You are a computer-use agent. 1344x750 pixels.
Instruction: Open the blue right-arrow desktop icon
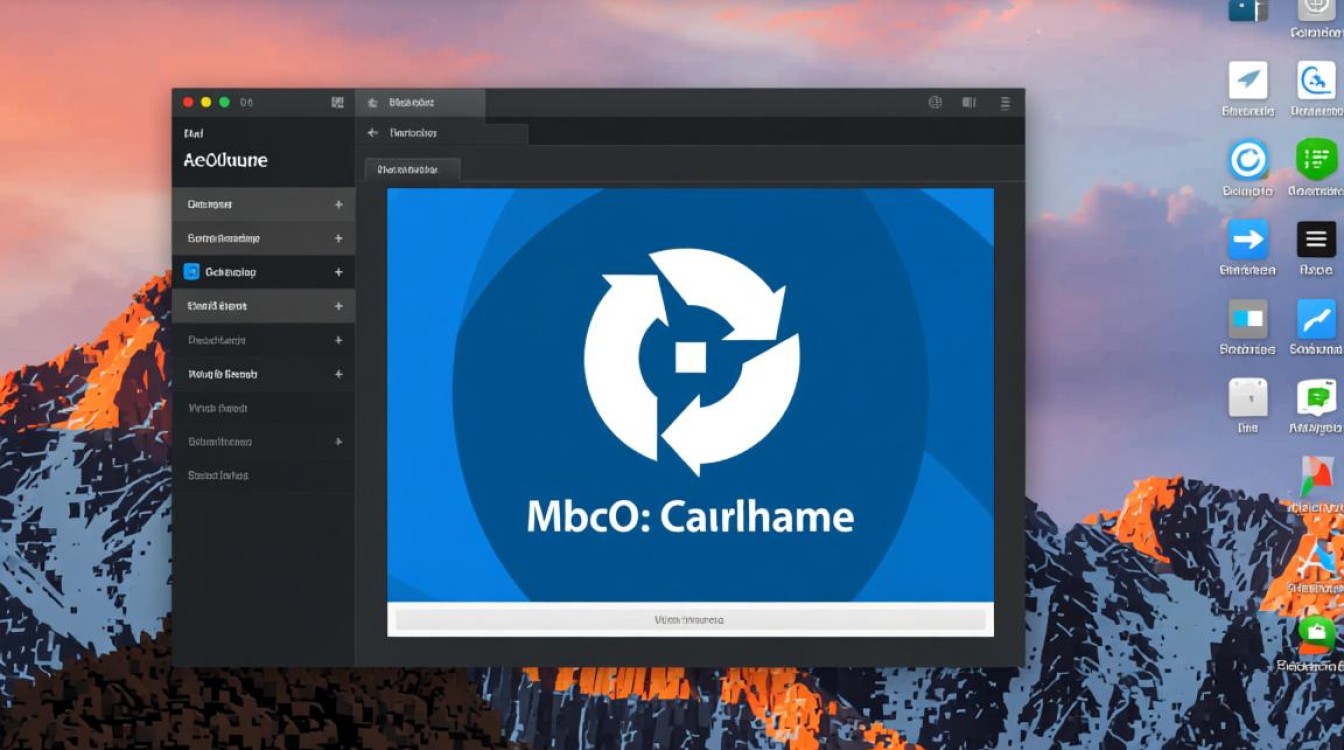(x=1247, y=240)
